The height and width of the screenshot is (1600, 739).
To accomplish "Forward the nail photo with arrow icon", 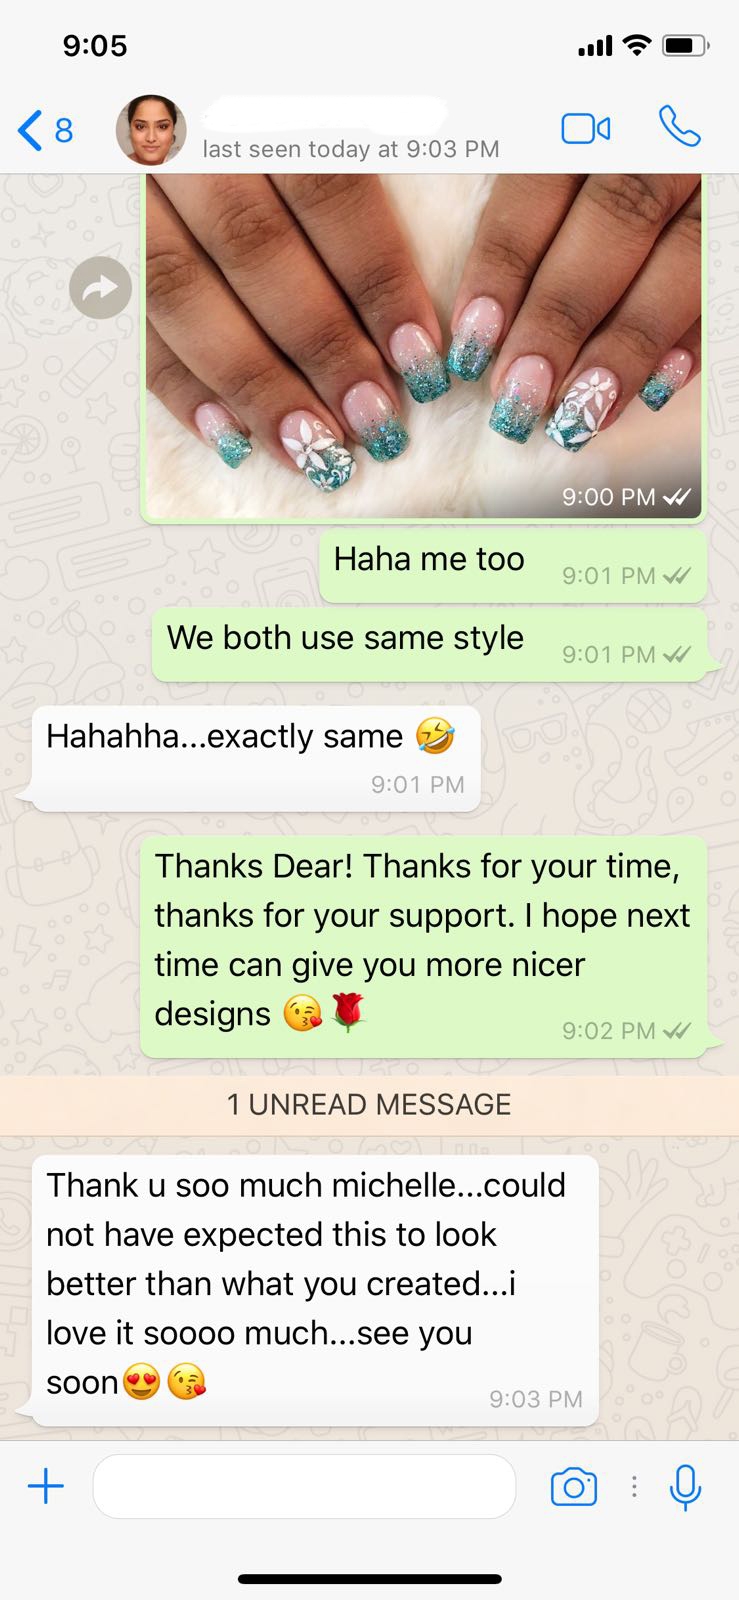I will coord(101,289).
